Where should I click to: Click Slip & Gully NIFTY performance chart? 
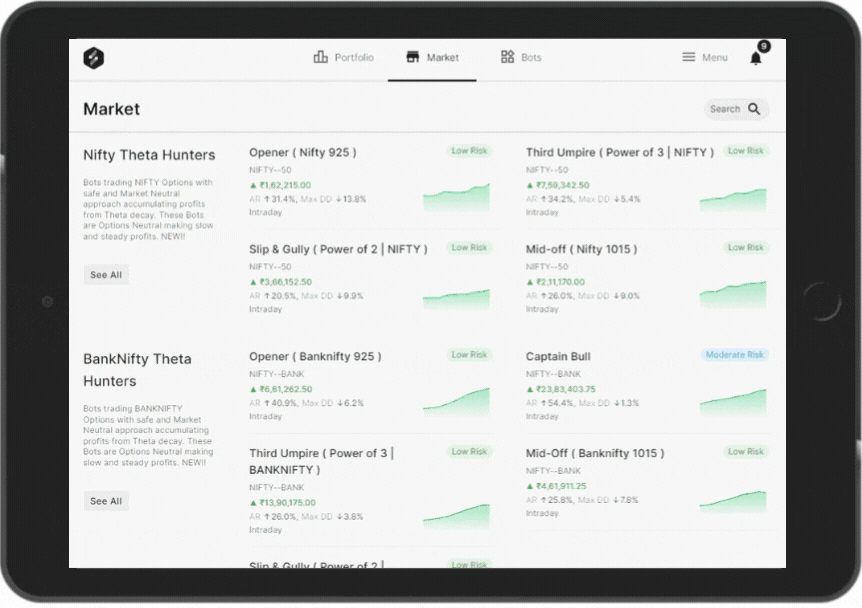click(456, 299)
